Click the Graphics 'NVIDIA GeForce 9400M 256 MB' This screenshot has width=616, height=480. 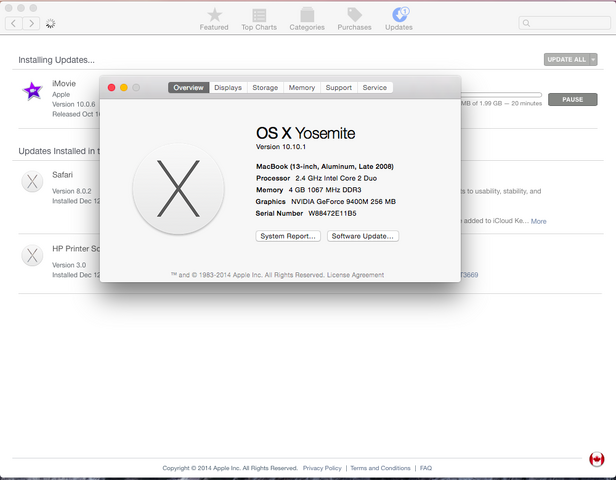(343, 202)
